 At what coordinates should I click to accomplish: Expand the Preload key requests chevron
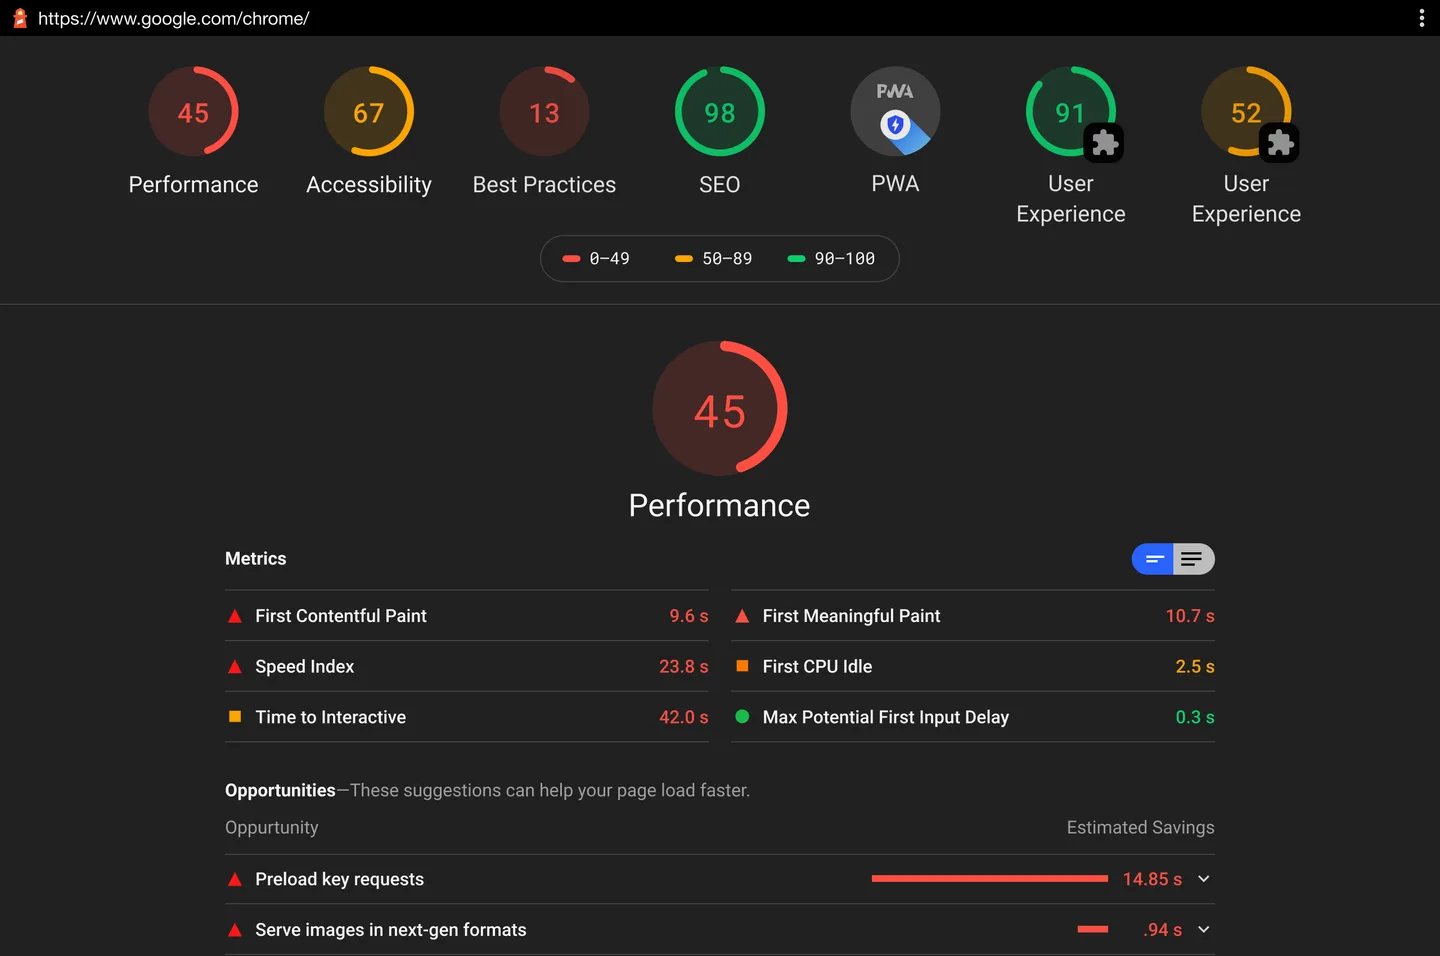point(1204,879)
